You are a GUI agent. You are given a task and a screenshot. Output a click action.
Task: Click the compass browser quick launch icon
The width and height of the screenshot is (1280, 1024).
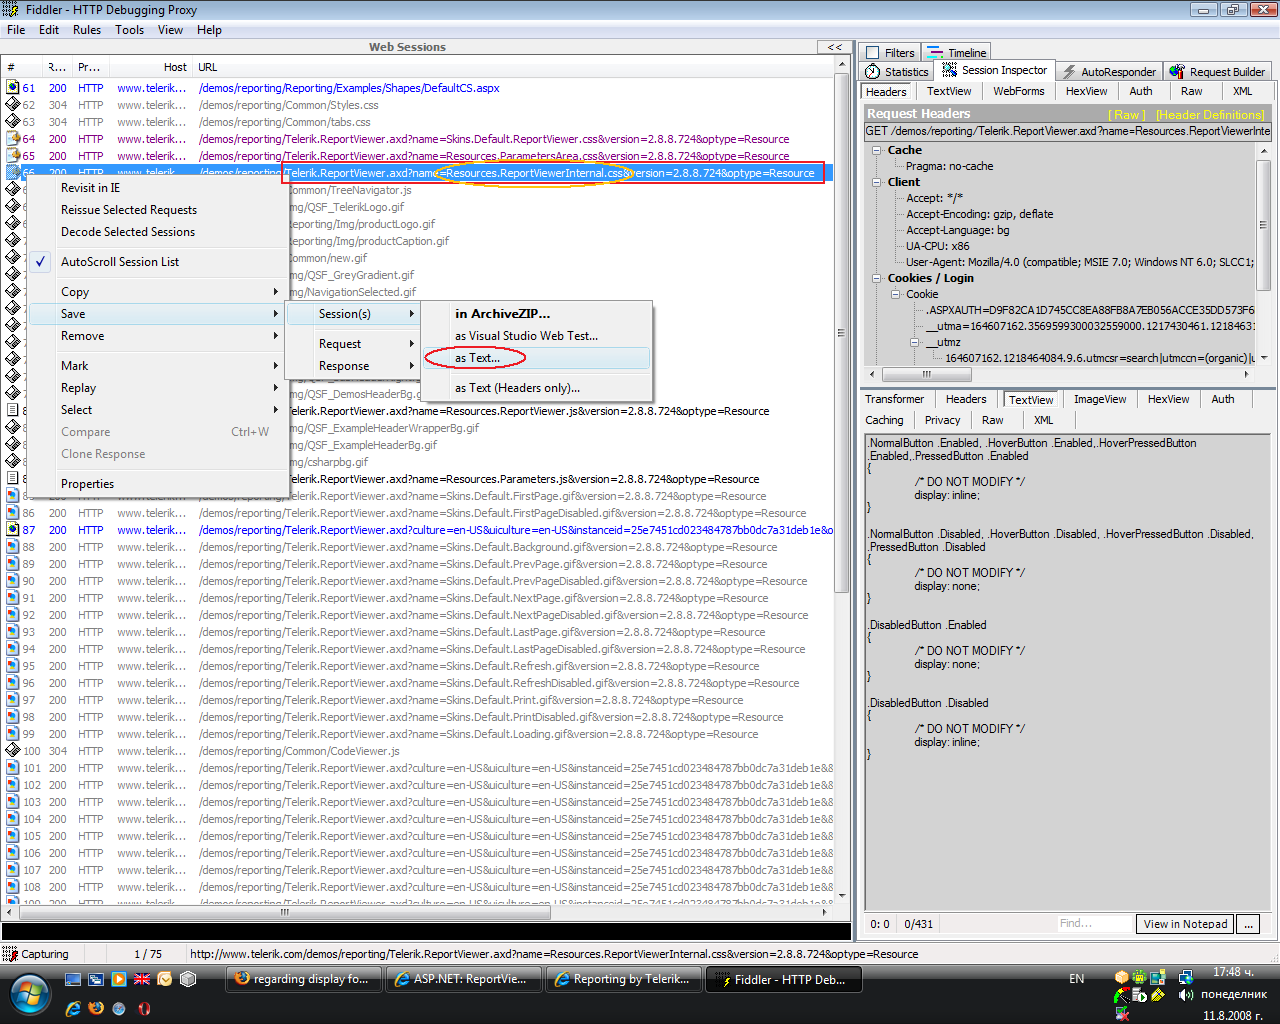tap(119, 1008)
